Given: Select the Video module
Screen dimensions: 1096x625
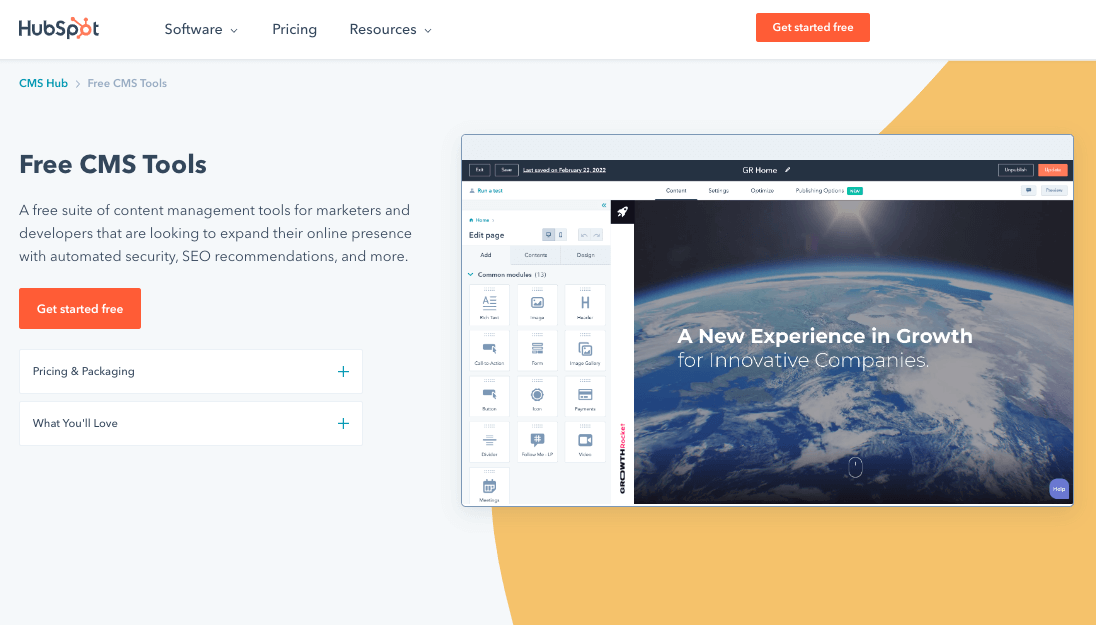Looking at the screenshot, I should (x=585, y=441).
